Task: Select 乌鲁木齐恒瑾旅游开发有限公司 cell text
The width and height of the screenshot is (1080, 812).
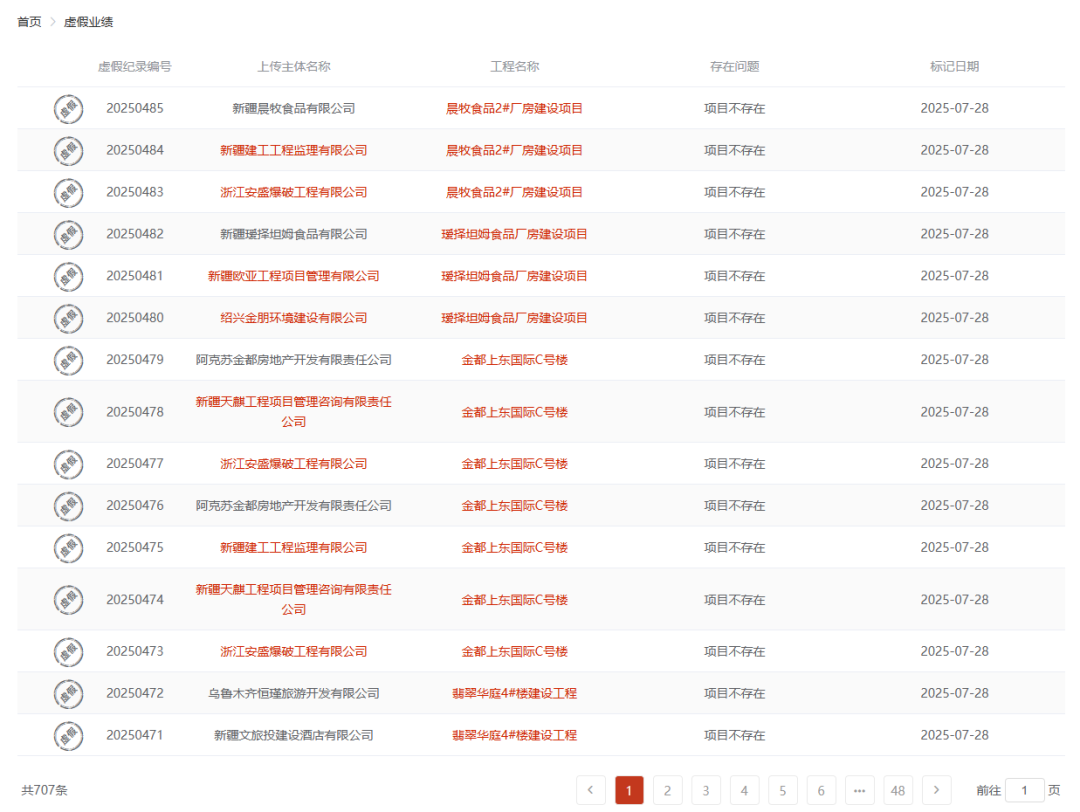Action: point(293,693)
